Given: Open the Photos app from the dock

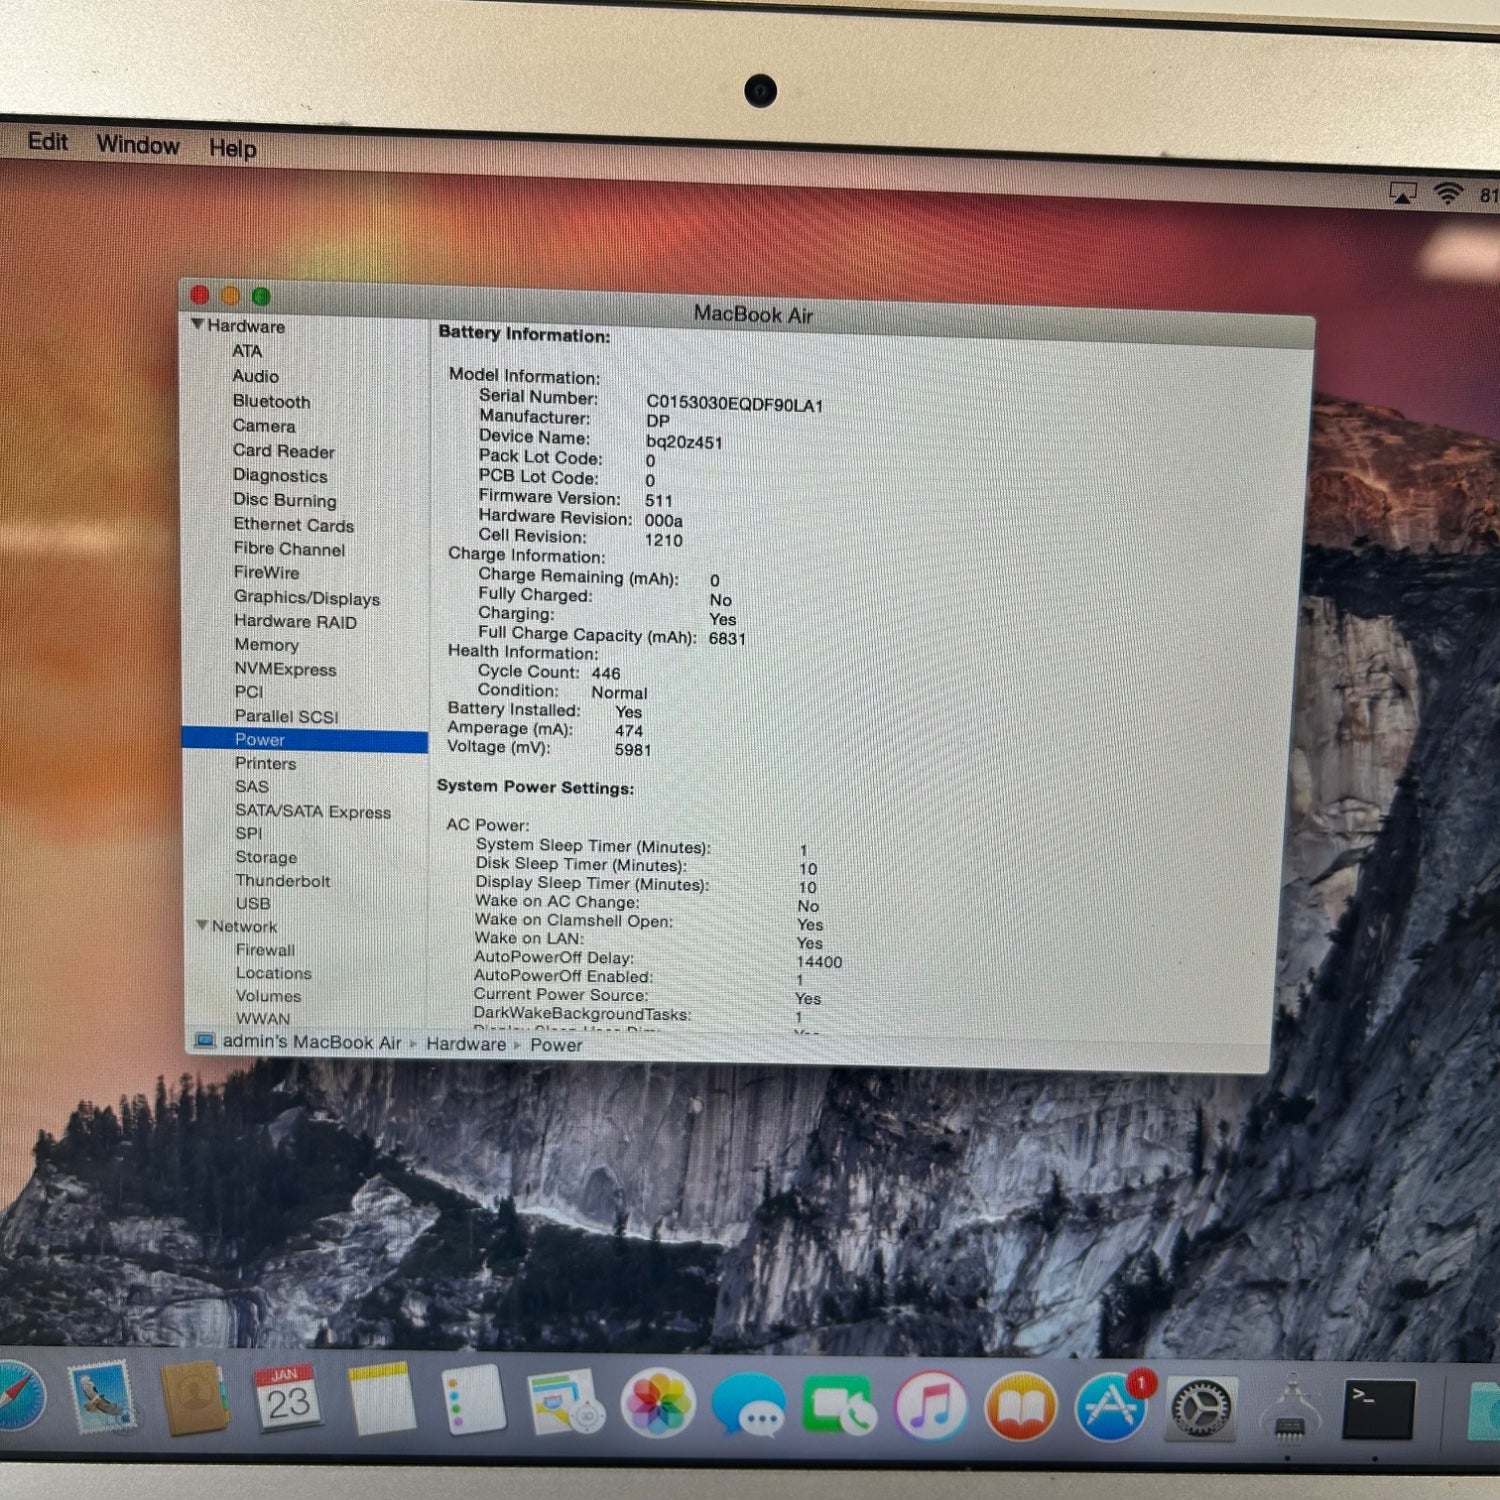Looking at the screenshot, I should point(657,1403).
